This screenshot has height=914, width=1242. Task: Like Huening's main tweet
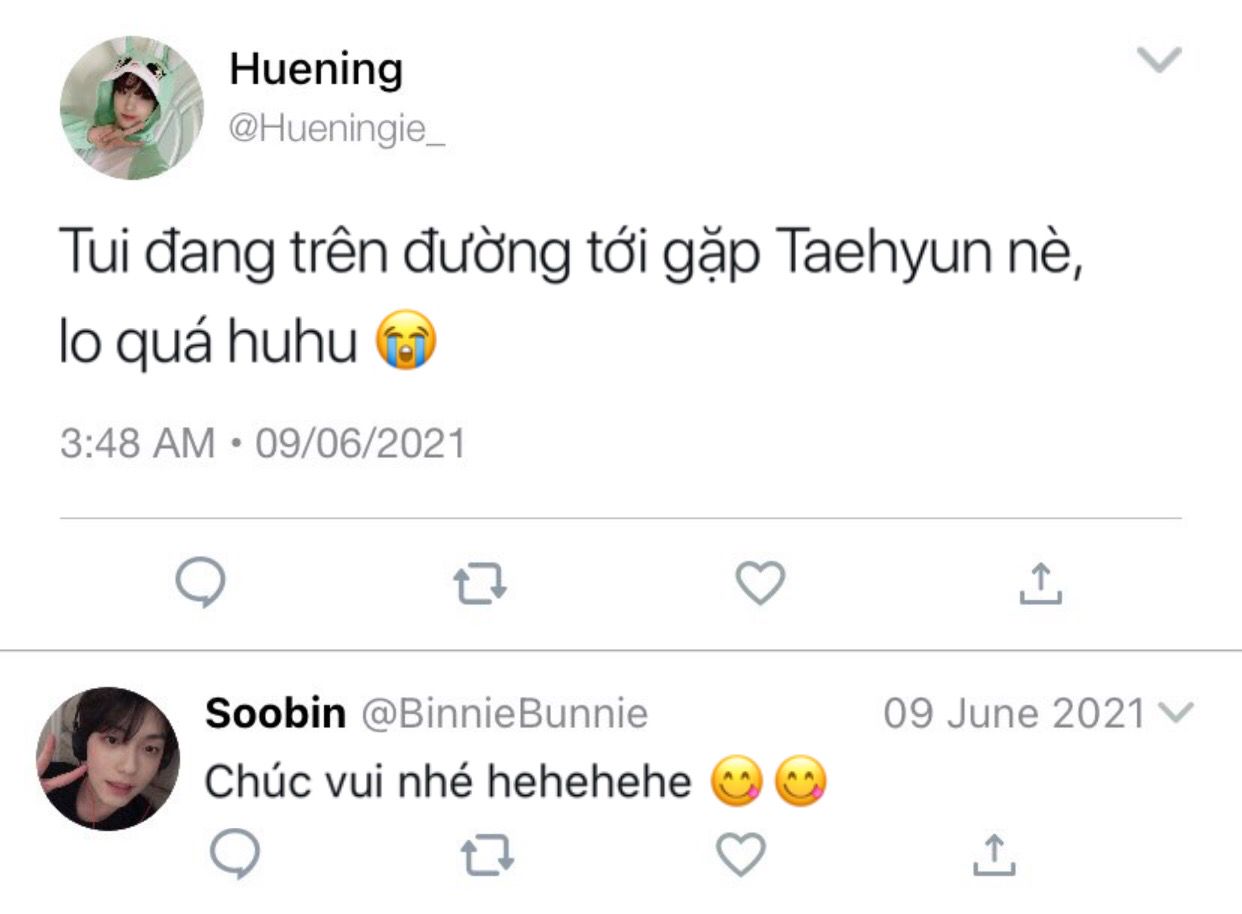760,583
